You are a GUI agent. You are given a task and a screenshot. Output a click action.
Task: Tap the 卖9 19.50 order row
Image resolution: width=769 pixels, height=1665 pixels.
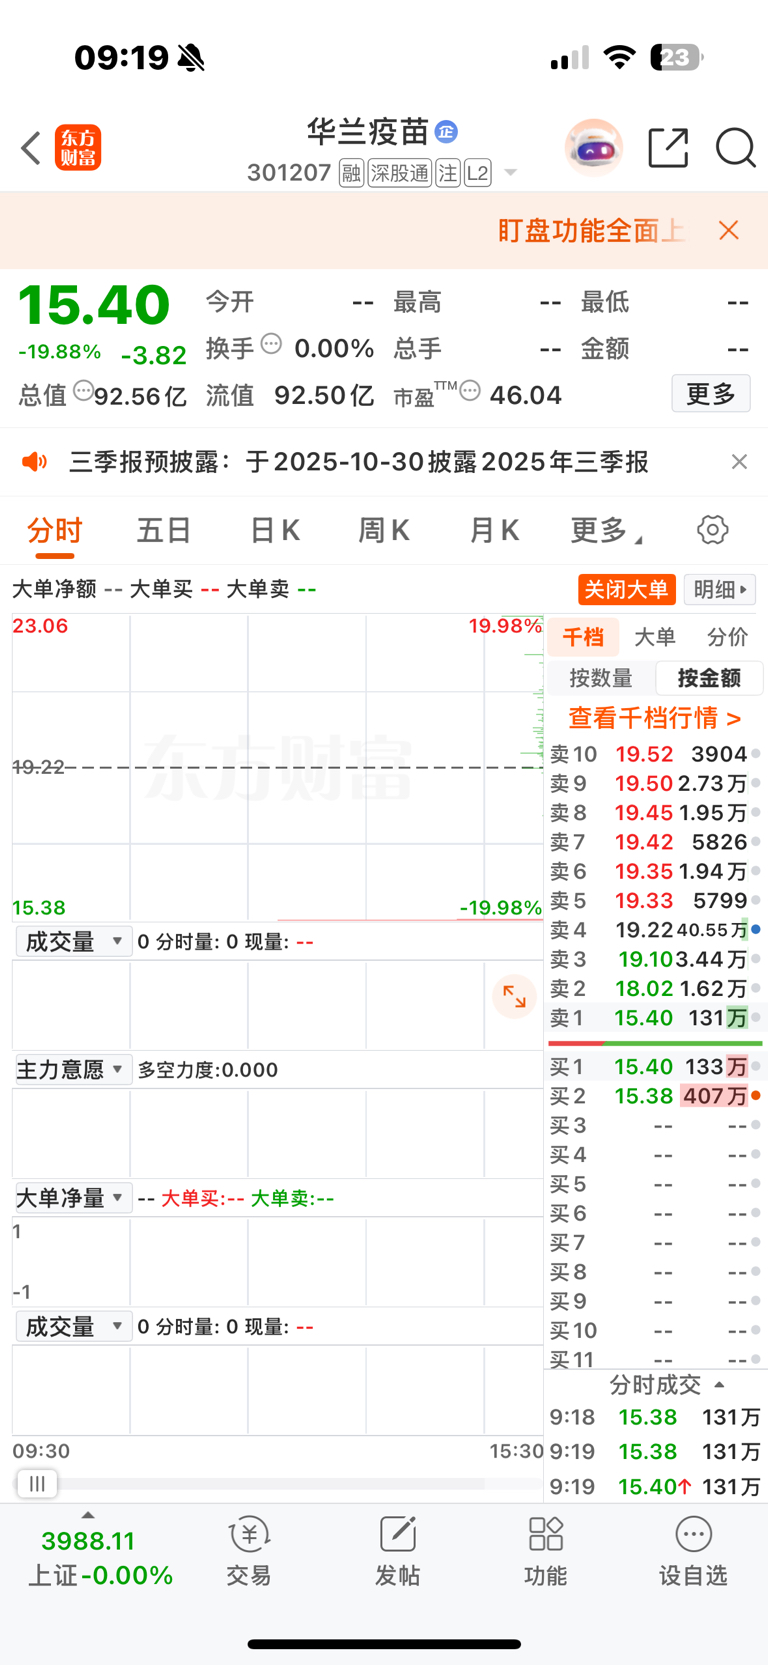coord(655,783)
